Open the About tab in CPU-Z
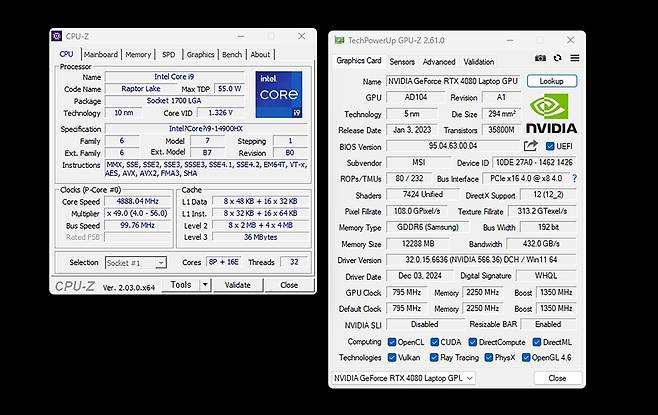658x415 pixels. 260,55
